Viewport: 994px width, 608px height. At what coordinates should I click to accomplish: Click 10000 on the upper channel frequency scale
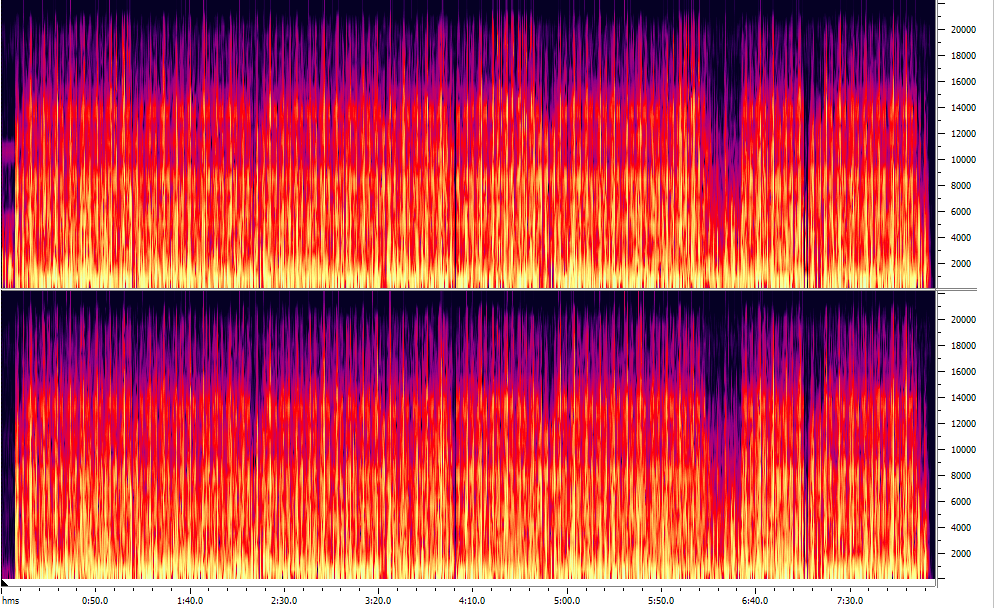point(963,160)
